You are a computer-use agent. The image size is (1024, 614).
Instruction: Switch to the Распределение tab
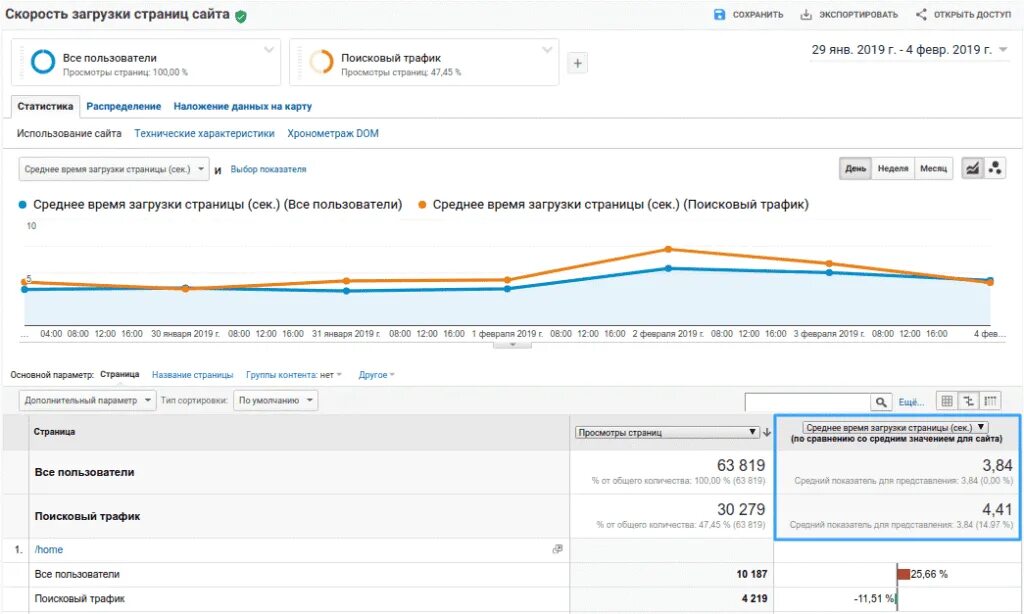123,106
